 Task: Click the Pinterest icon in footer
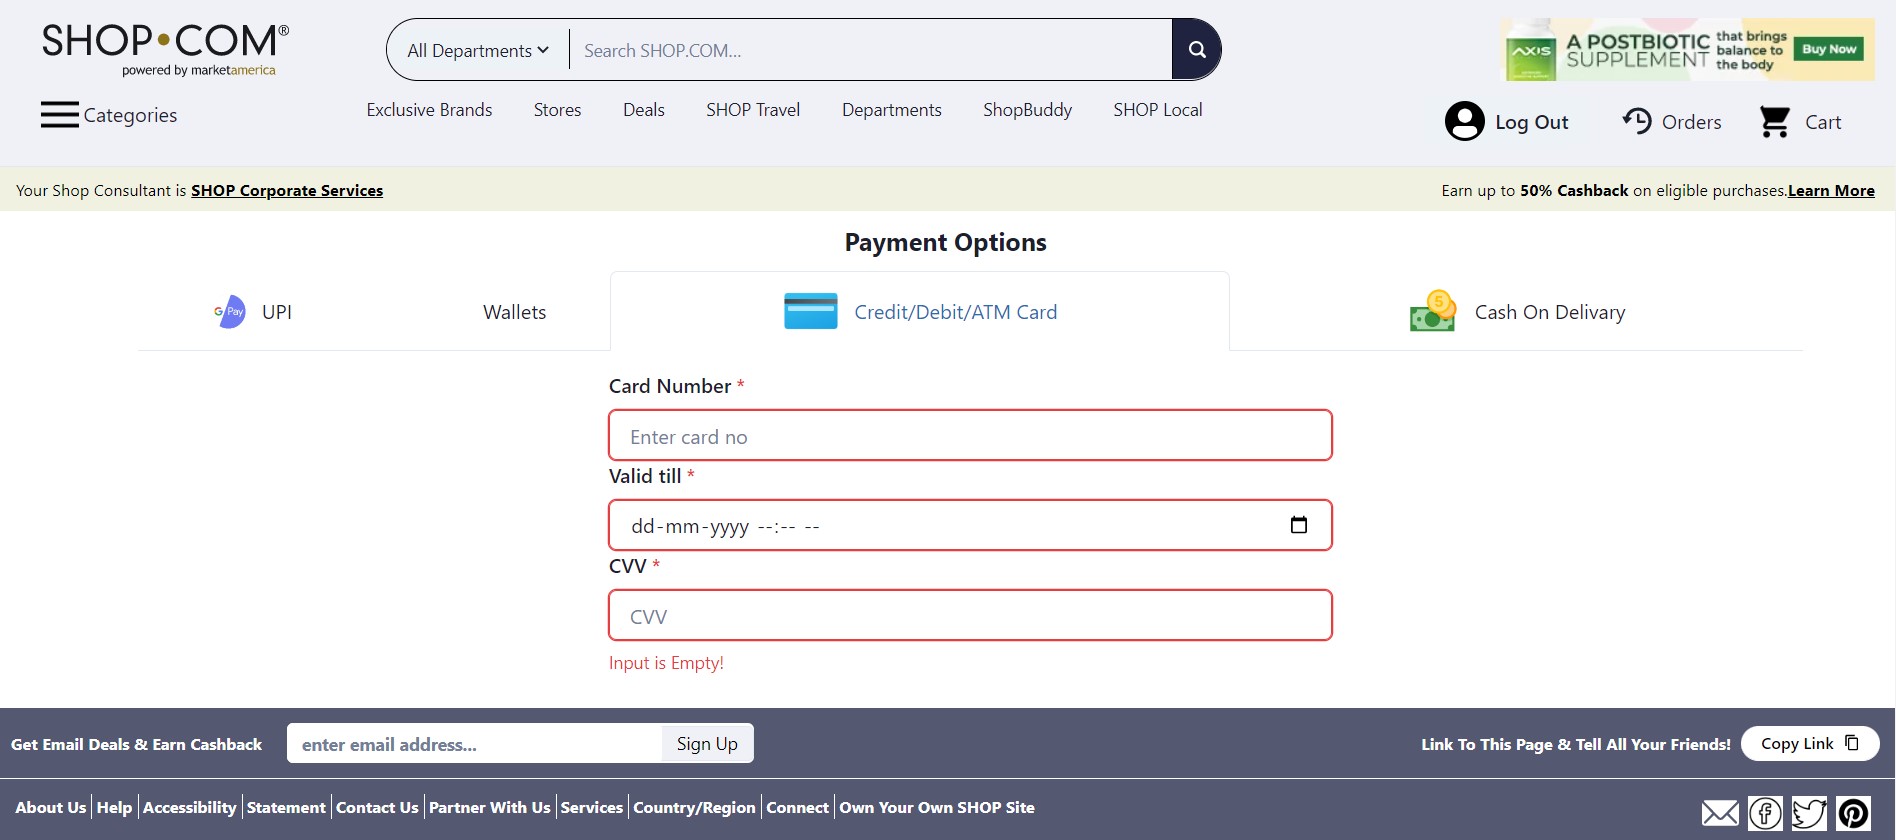1855,813
